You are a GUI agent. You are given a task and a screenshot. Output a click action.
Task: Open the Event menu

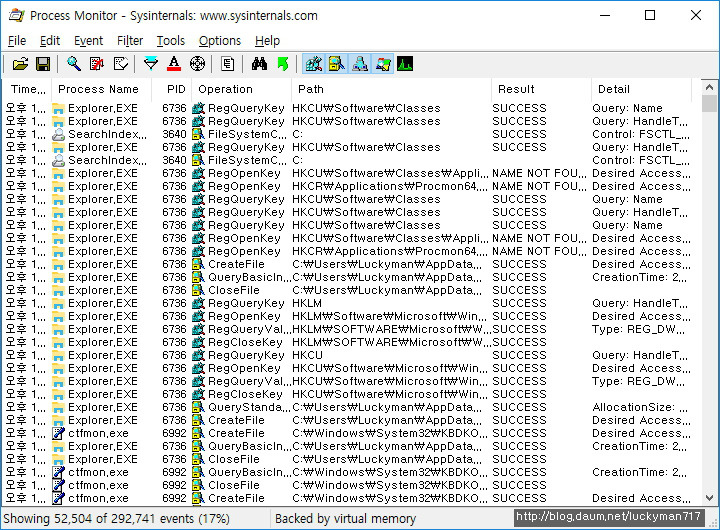[x=88, y=41]
